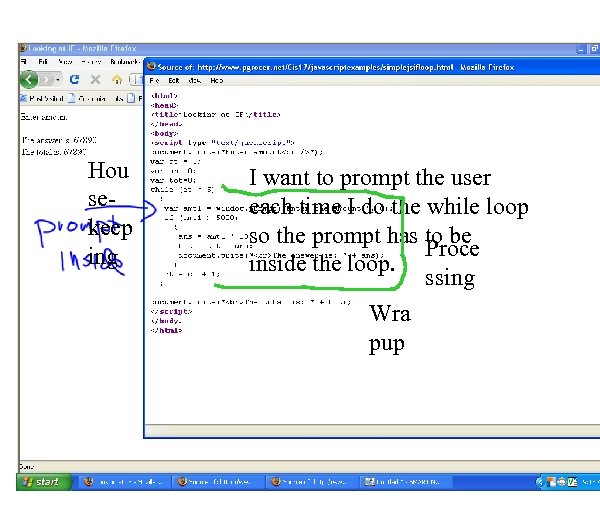This screenshot has height=512, width=600.
Task: Click the grey Forward arrow button
Action: point(46,80)
